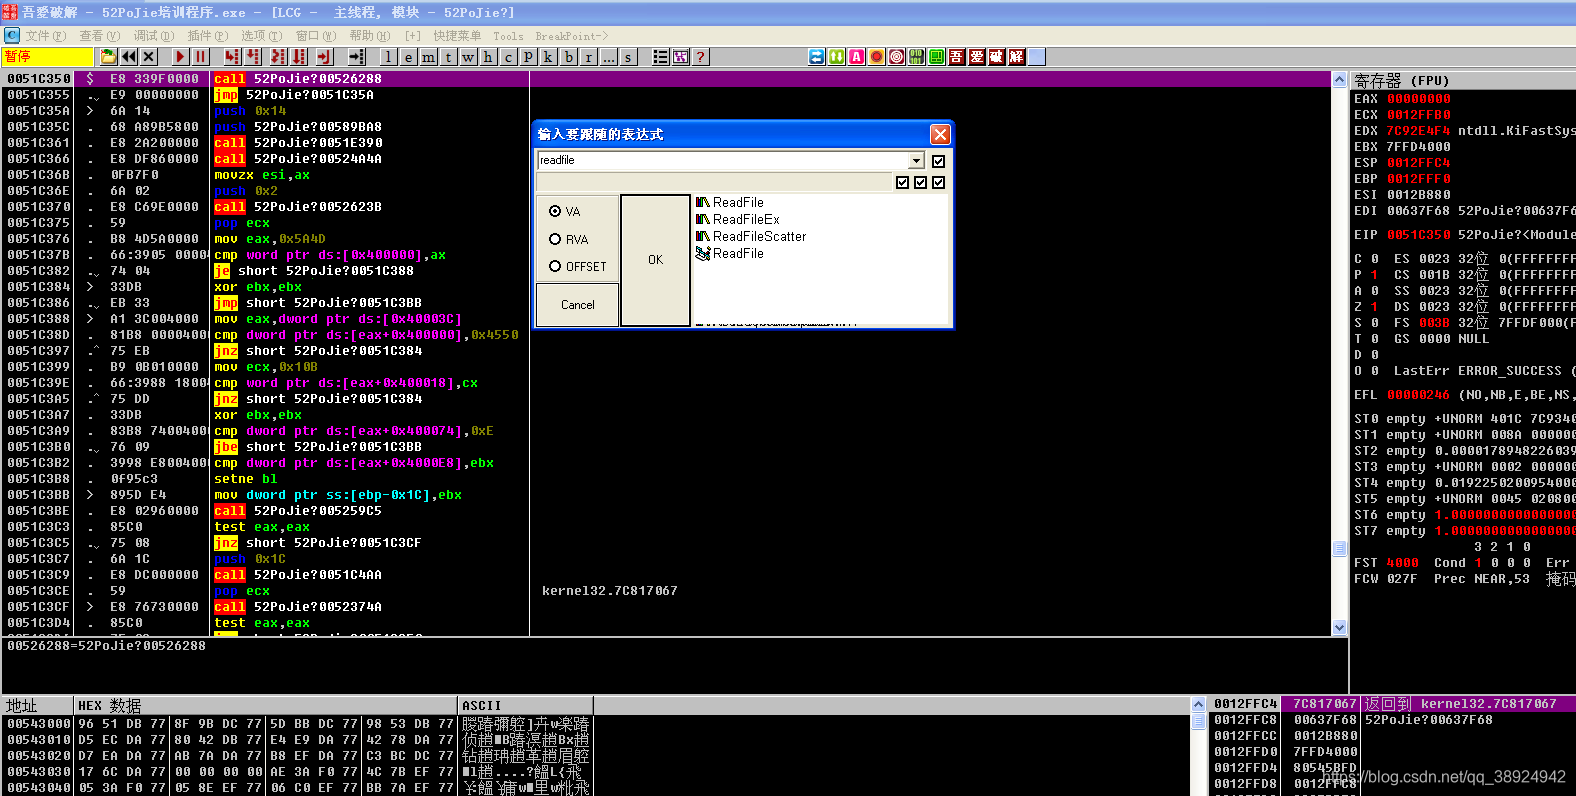Click the Restart program rewind icon
This screenshot has width=1576, height=796.
click(129, 57)
